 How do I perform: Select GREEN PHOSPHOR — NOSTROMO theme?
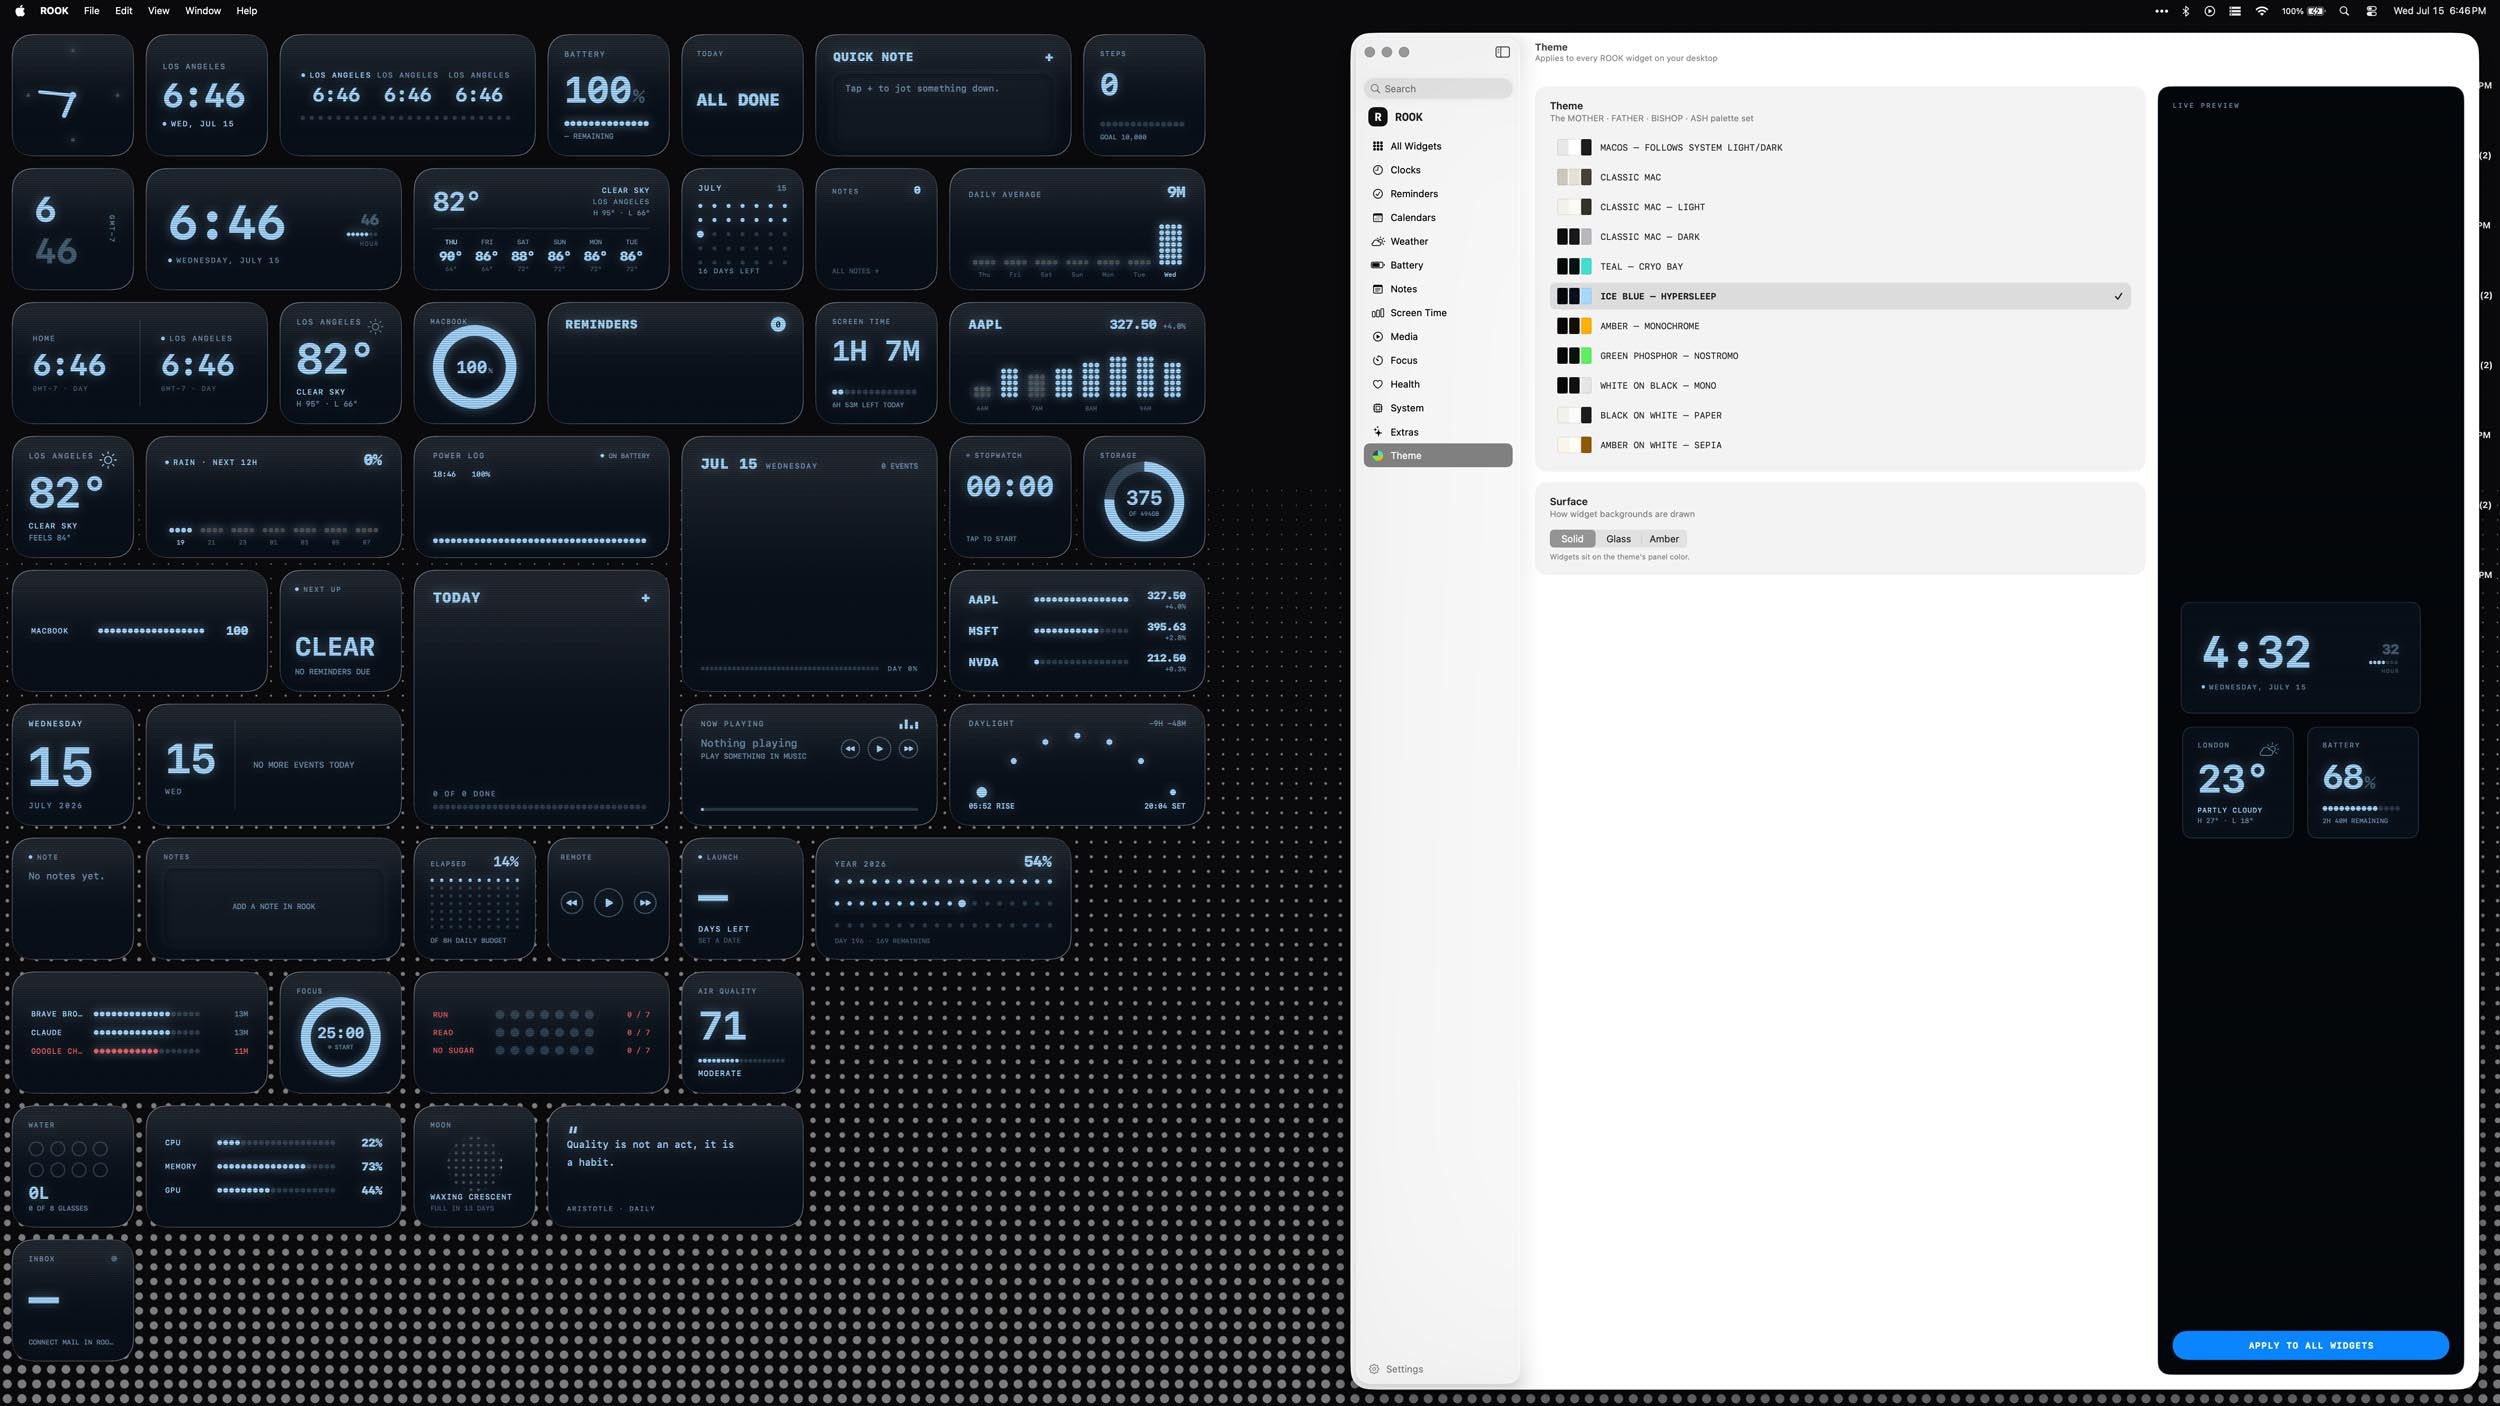point(1840,356)
